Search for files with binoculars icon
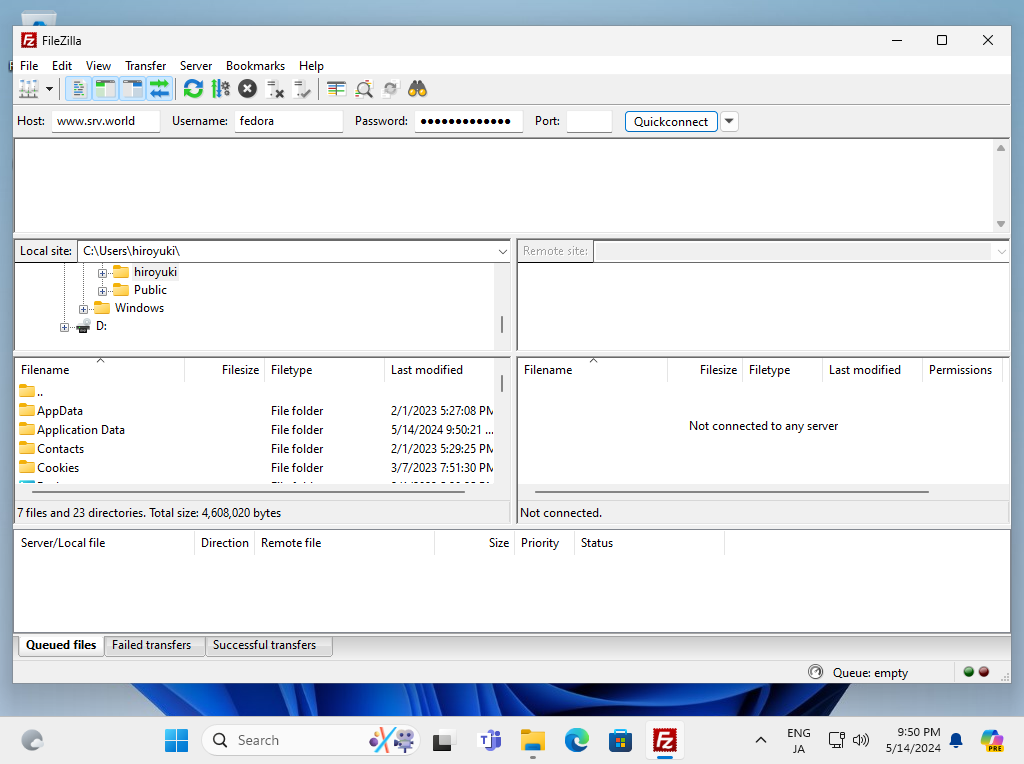1024x764 pixels. pos(417,89)
